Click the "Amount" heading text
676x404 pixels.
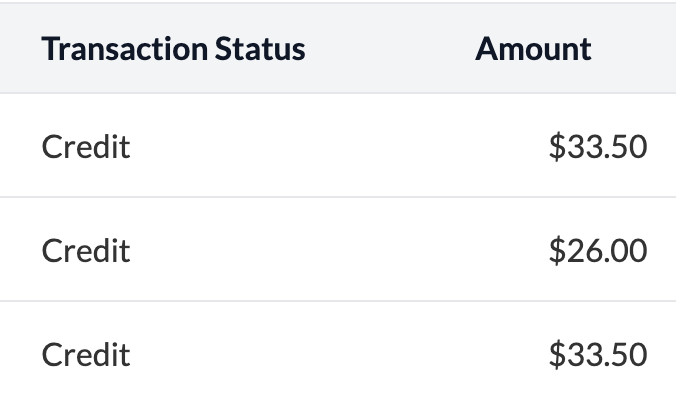(533, 48)
